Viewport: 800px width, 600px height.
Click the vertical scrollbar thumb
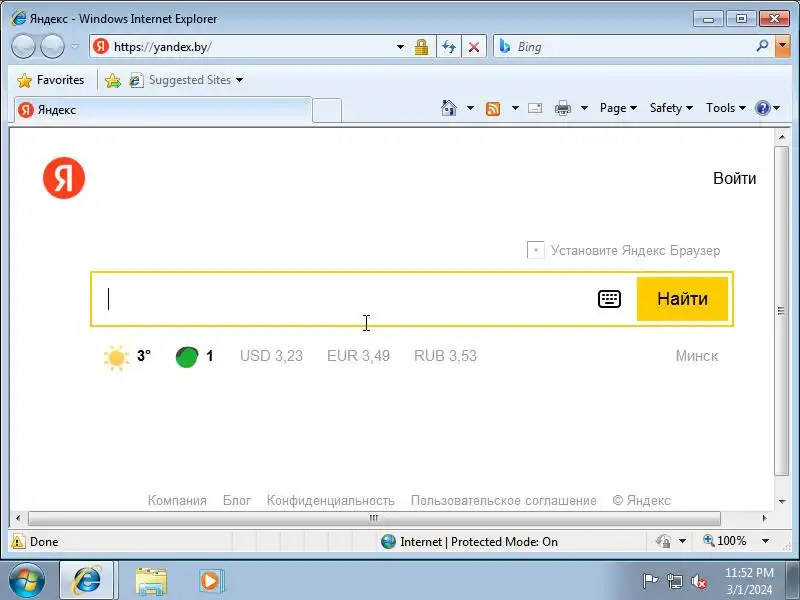781,311
